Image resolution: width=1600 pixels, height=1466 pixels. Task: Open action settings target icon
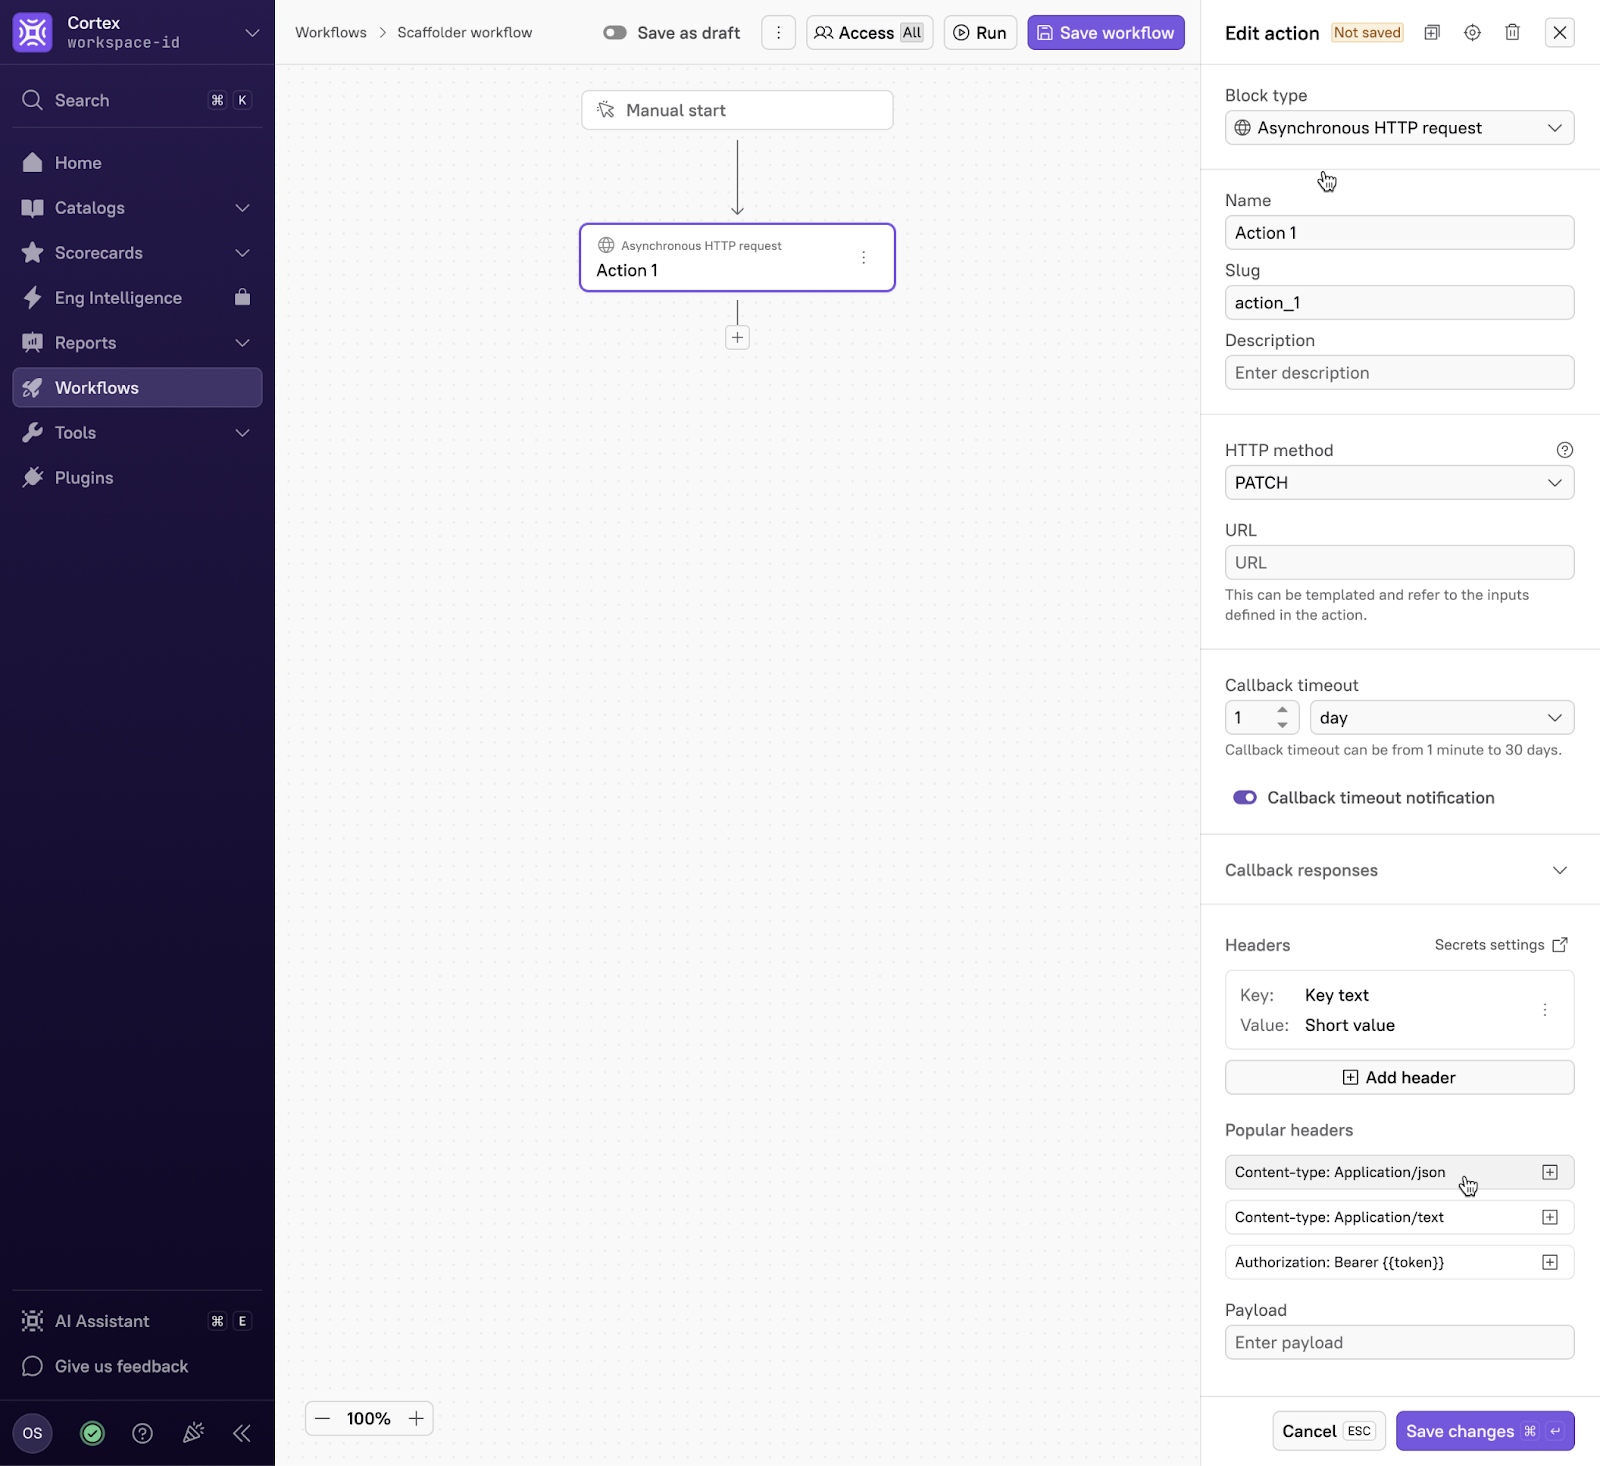click(x=1472, y=33)
